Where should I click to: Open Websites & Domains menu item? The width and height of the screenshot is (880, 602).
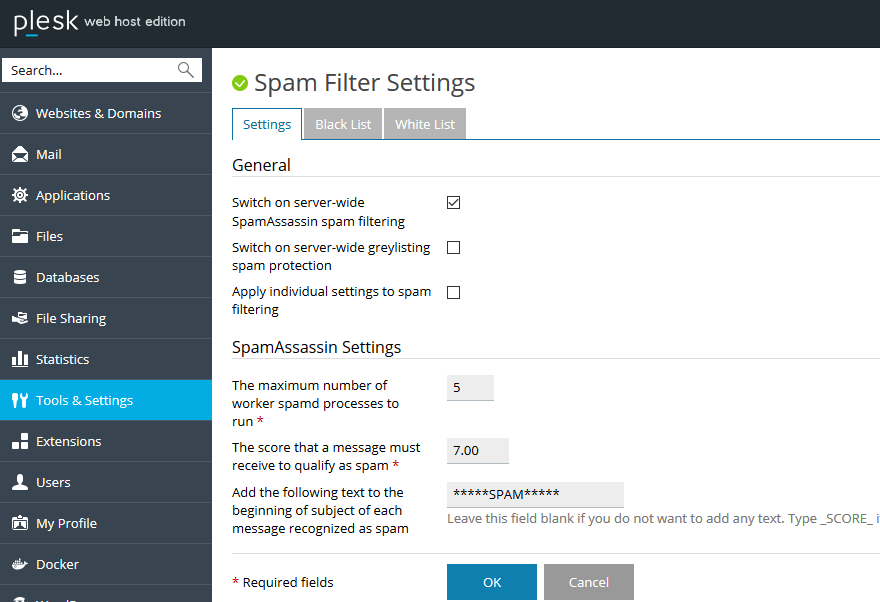106,113
